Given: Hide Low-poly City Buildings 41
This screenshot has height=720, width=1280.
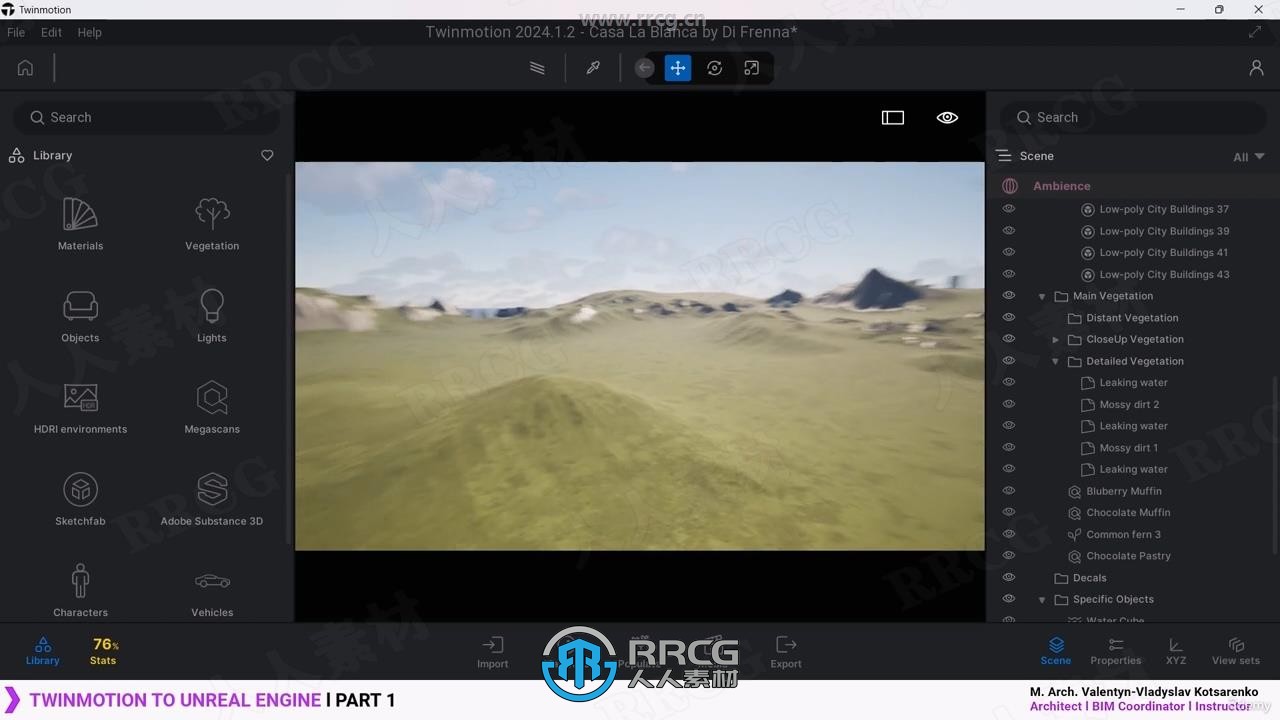Looking at the screenshot, I should point(1009,252).
